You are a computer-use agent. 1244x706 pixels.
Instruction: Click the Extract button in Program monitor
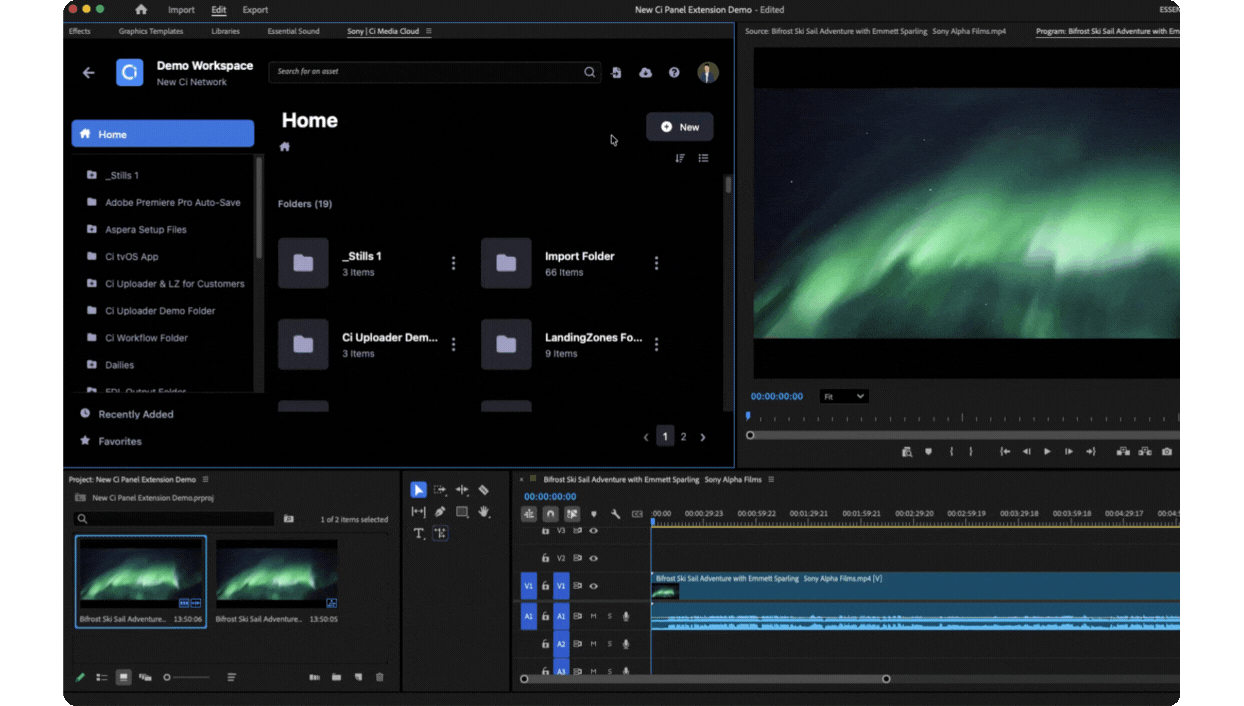[x=1145, y=452]
